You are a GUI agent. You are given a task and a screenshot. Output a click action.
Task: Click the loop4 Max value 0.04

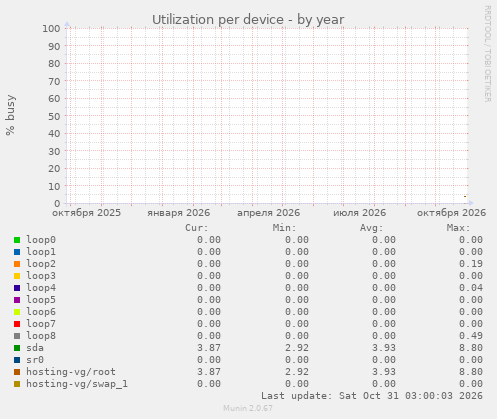pos(471,288)
